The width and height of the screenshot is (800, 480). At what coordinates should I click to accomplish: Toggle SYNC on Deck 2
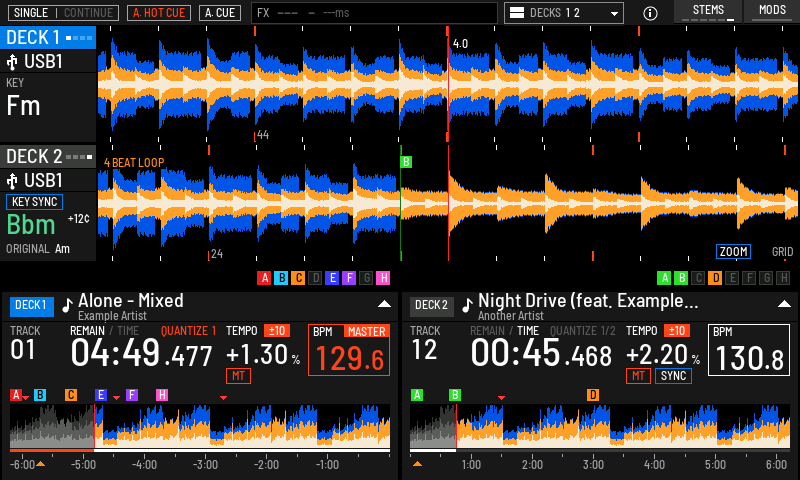pyautogui.click(x=673, y=376)
